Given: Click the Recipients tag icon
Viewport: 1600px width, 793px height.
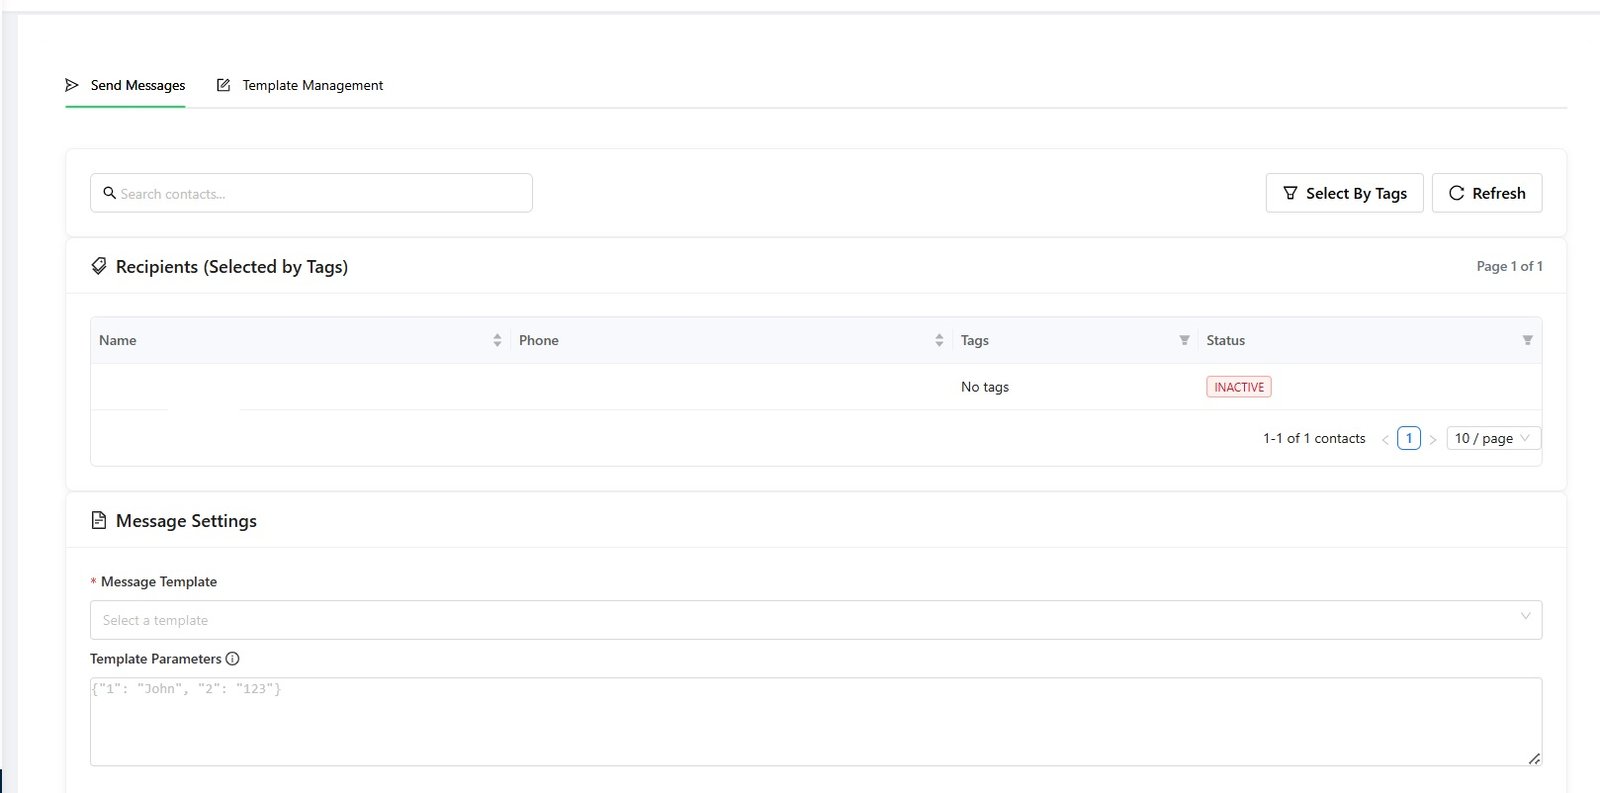Looking at the screenshot, I should click(99, 267).
